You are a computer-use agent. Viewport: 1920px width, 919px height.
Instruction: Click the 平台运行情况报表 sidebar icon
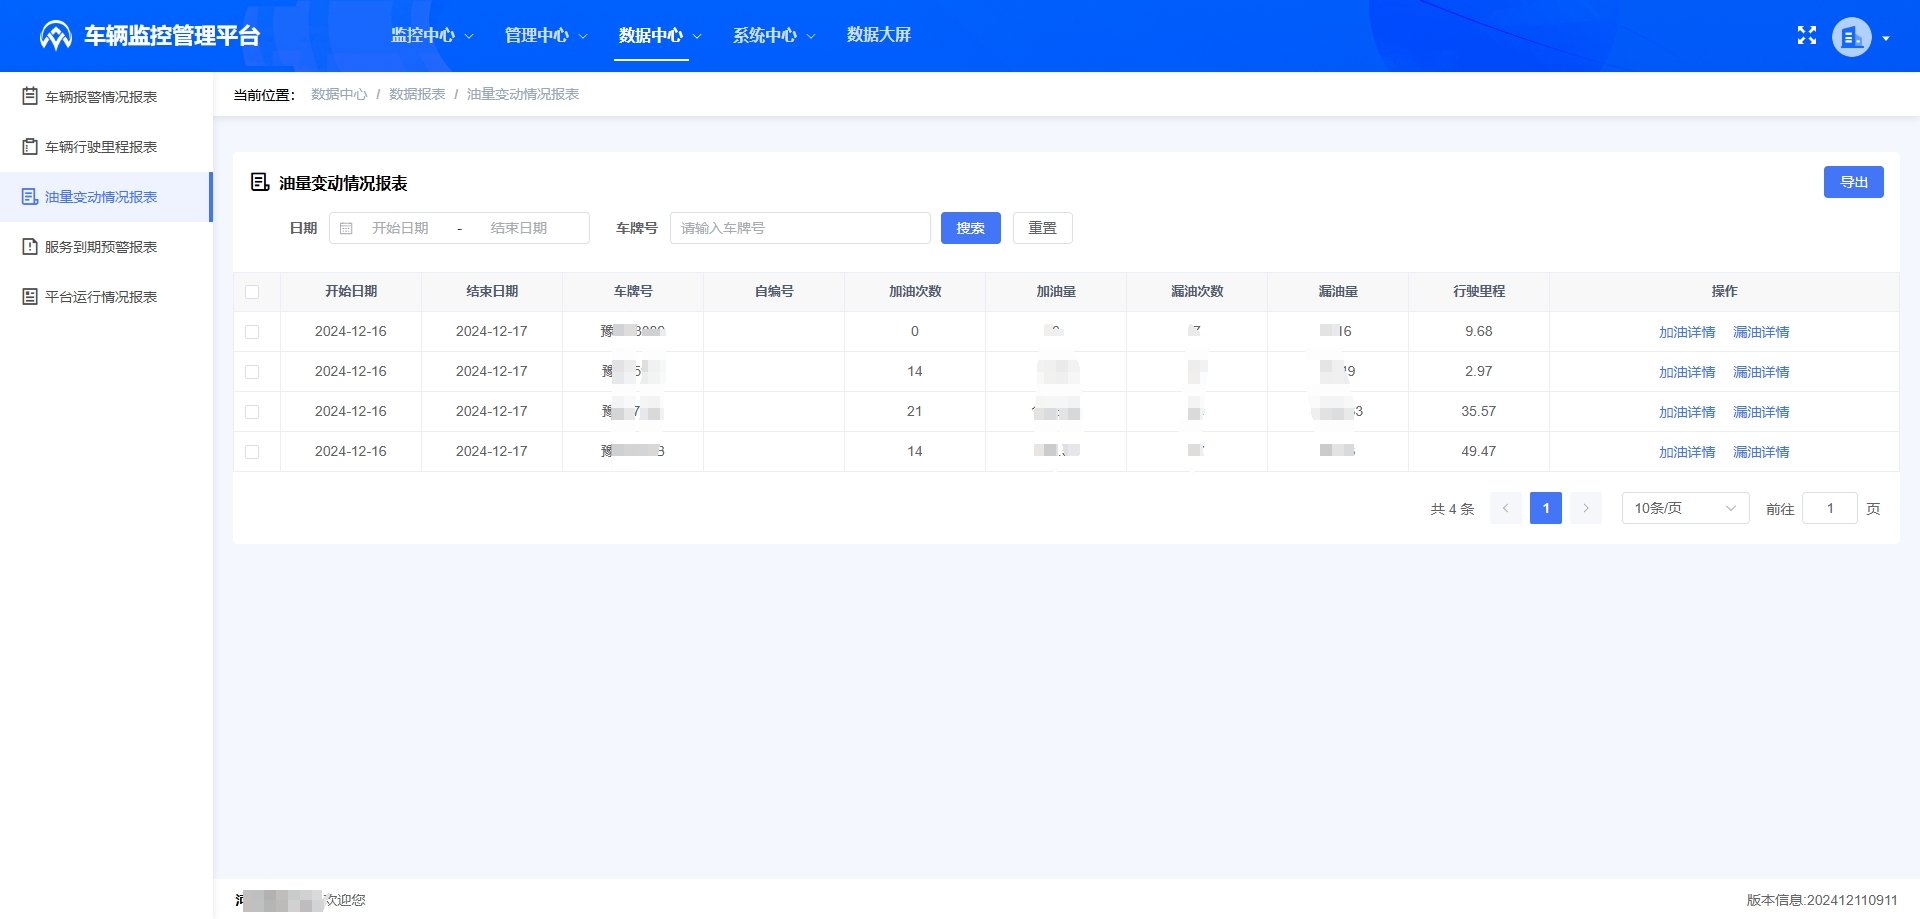coord(30,297)
